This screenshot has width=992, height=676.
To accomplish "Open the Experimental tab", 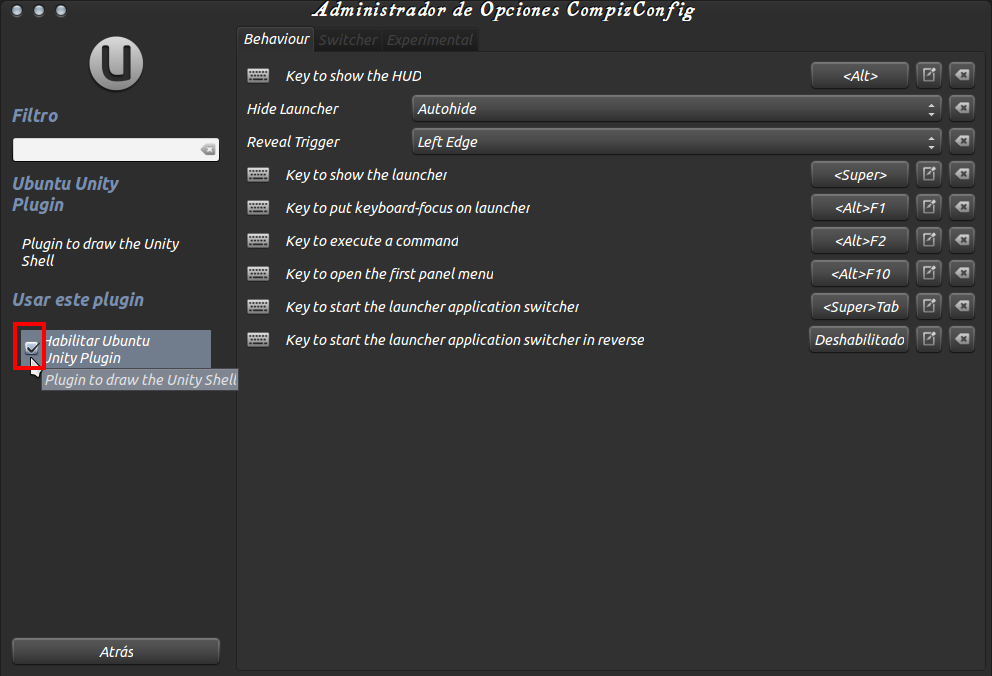I will tap(429, 39).
